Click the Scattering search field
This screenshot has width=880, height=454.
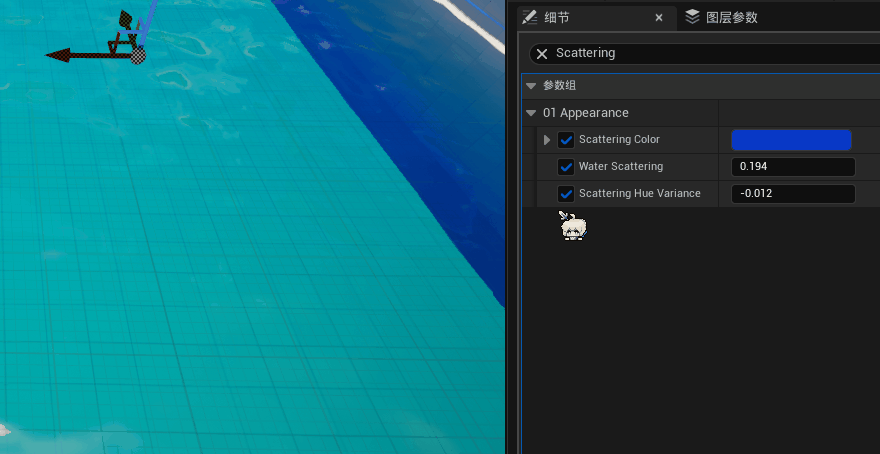click(x=706, y=53)
